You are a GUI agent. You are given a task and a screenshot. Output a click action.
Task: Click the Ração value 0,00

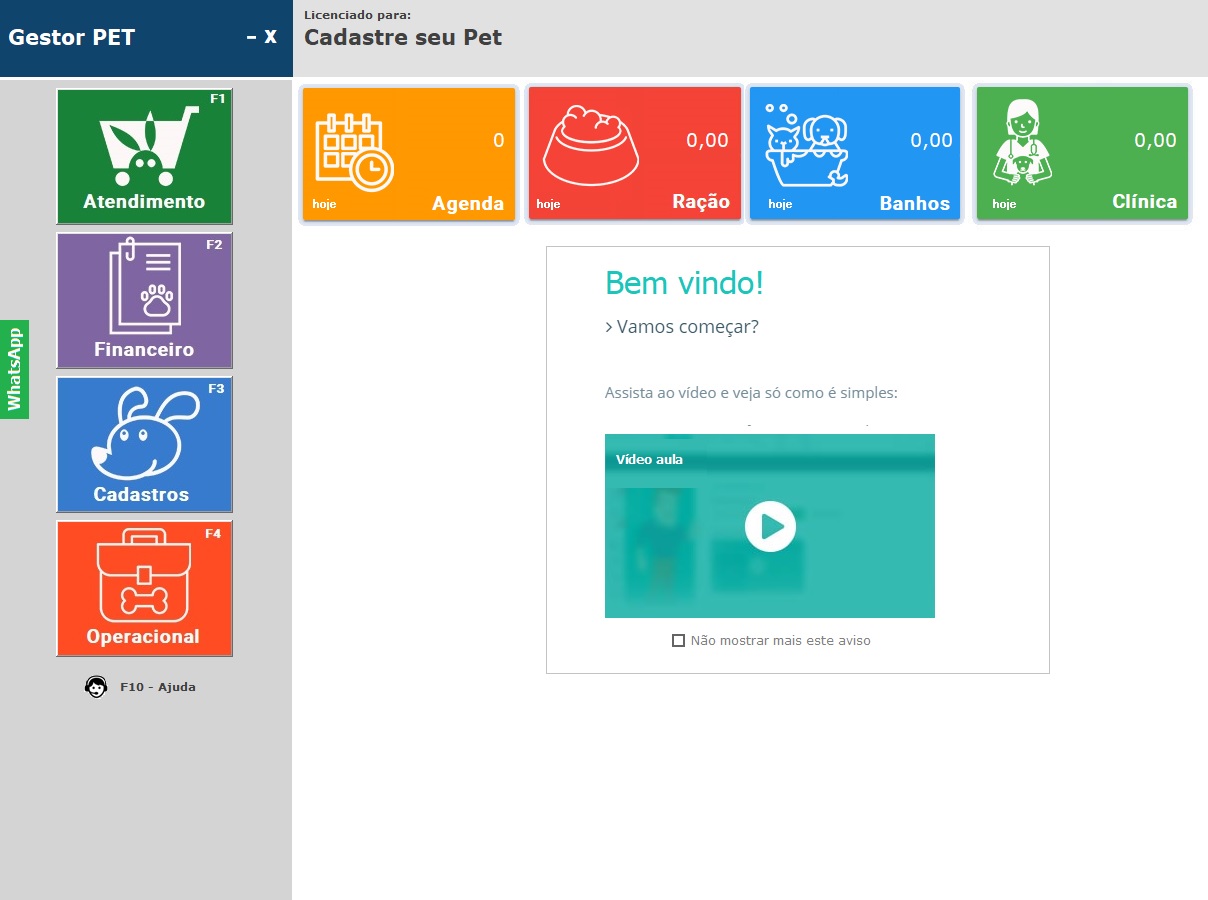point(707,141)
